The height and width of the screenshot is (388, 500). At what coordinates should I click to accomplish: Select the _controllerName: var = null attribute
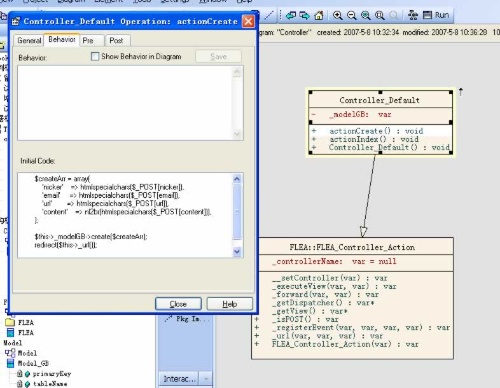(334, 261)
